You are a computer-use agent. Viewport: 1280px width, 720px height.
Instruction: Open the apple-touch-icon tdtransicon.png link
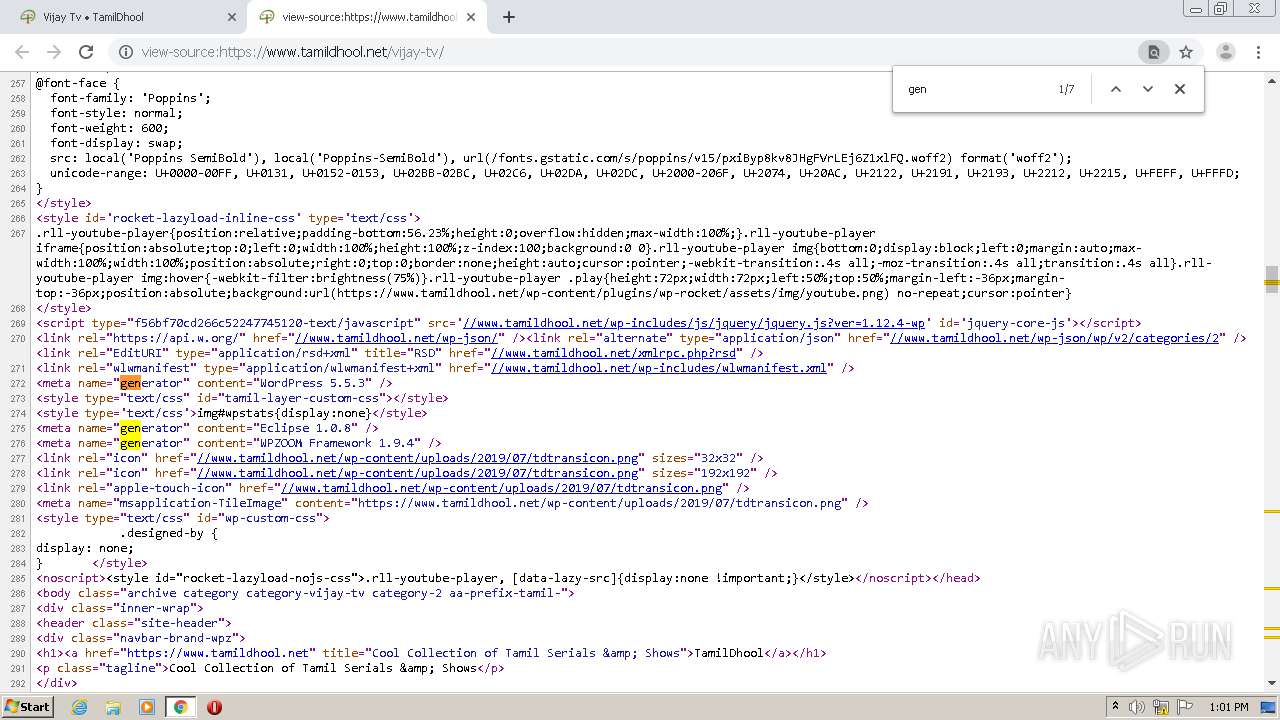point(503,488)
